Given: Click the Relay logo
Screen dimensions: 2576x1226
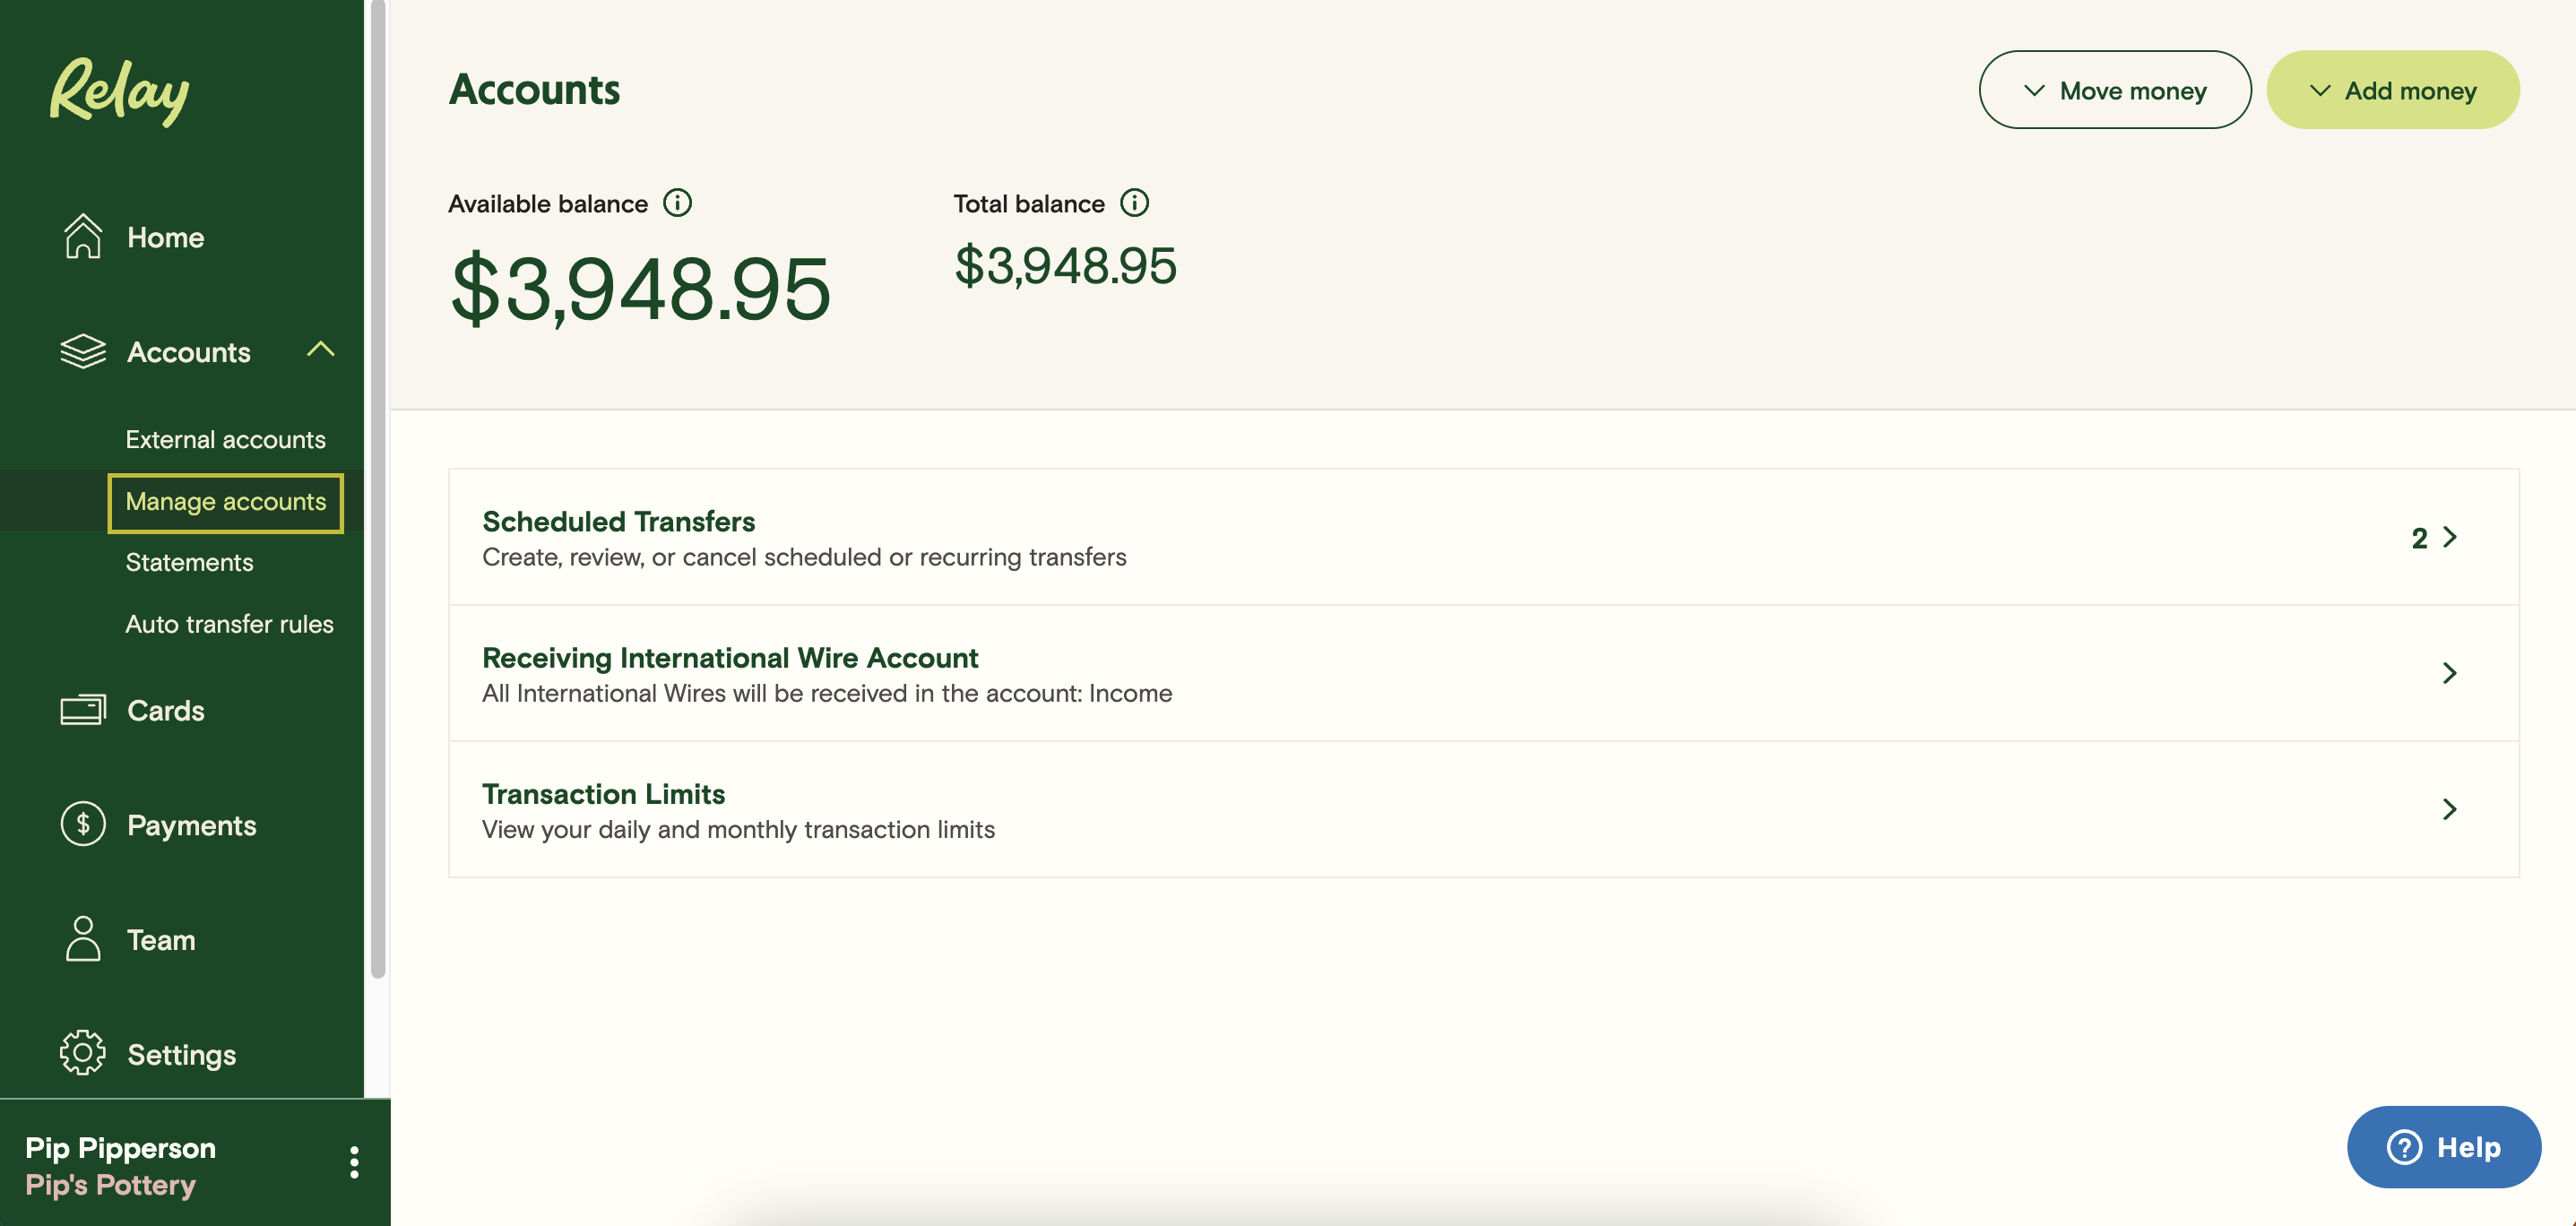Looking at the screenshot, I should point(120,92).
